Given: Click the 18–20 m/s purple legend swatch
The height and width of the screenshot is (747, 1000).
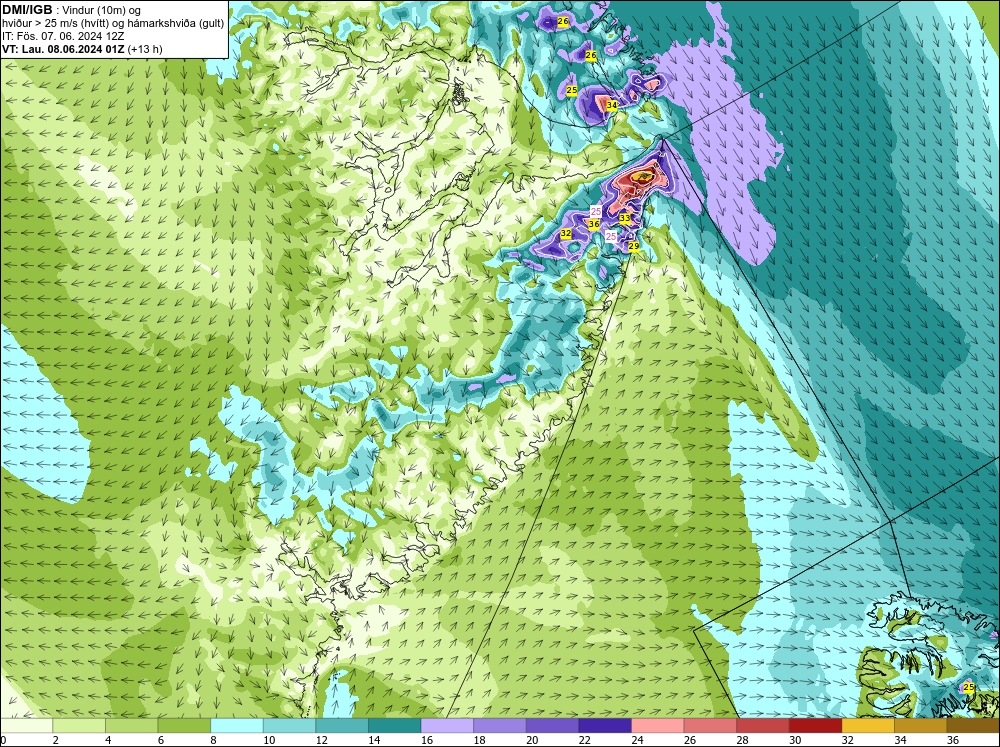Looking at the screenshot, I should point(500,725).
